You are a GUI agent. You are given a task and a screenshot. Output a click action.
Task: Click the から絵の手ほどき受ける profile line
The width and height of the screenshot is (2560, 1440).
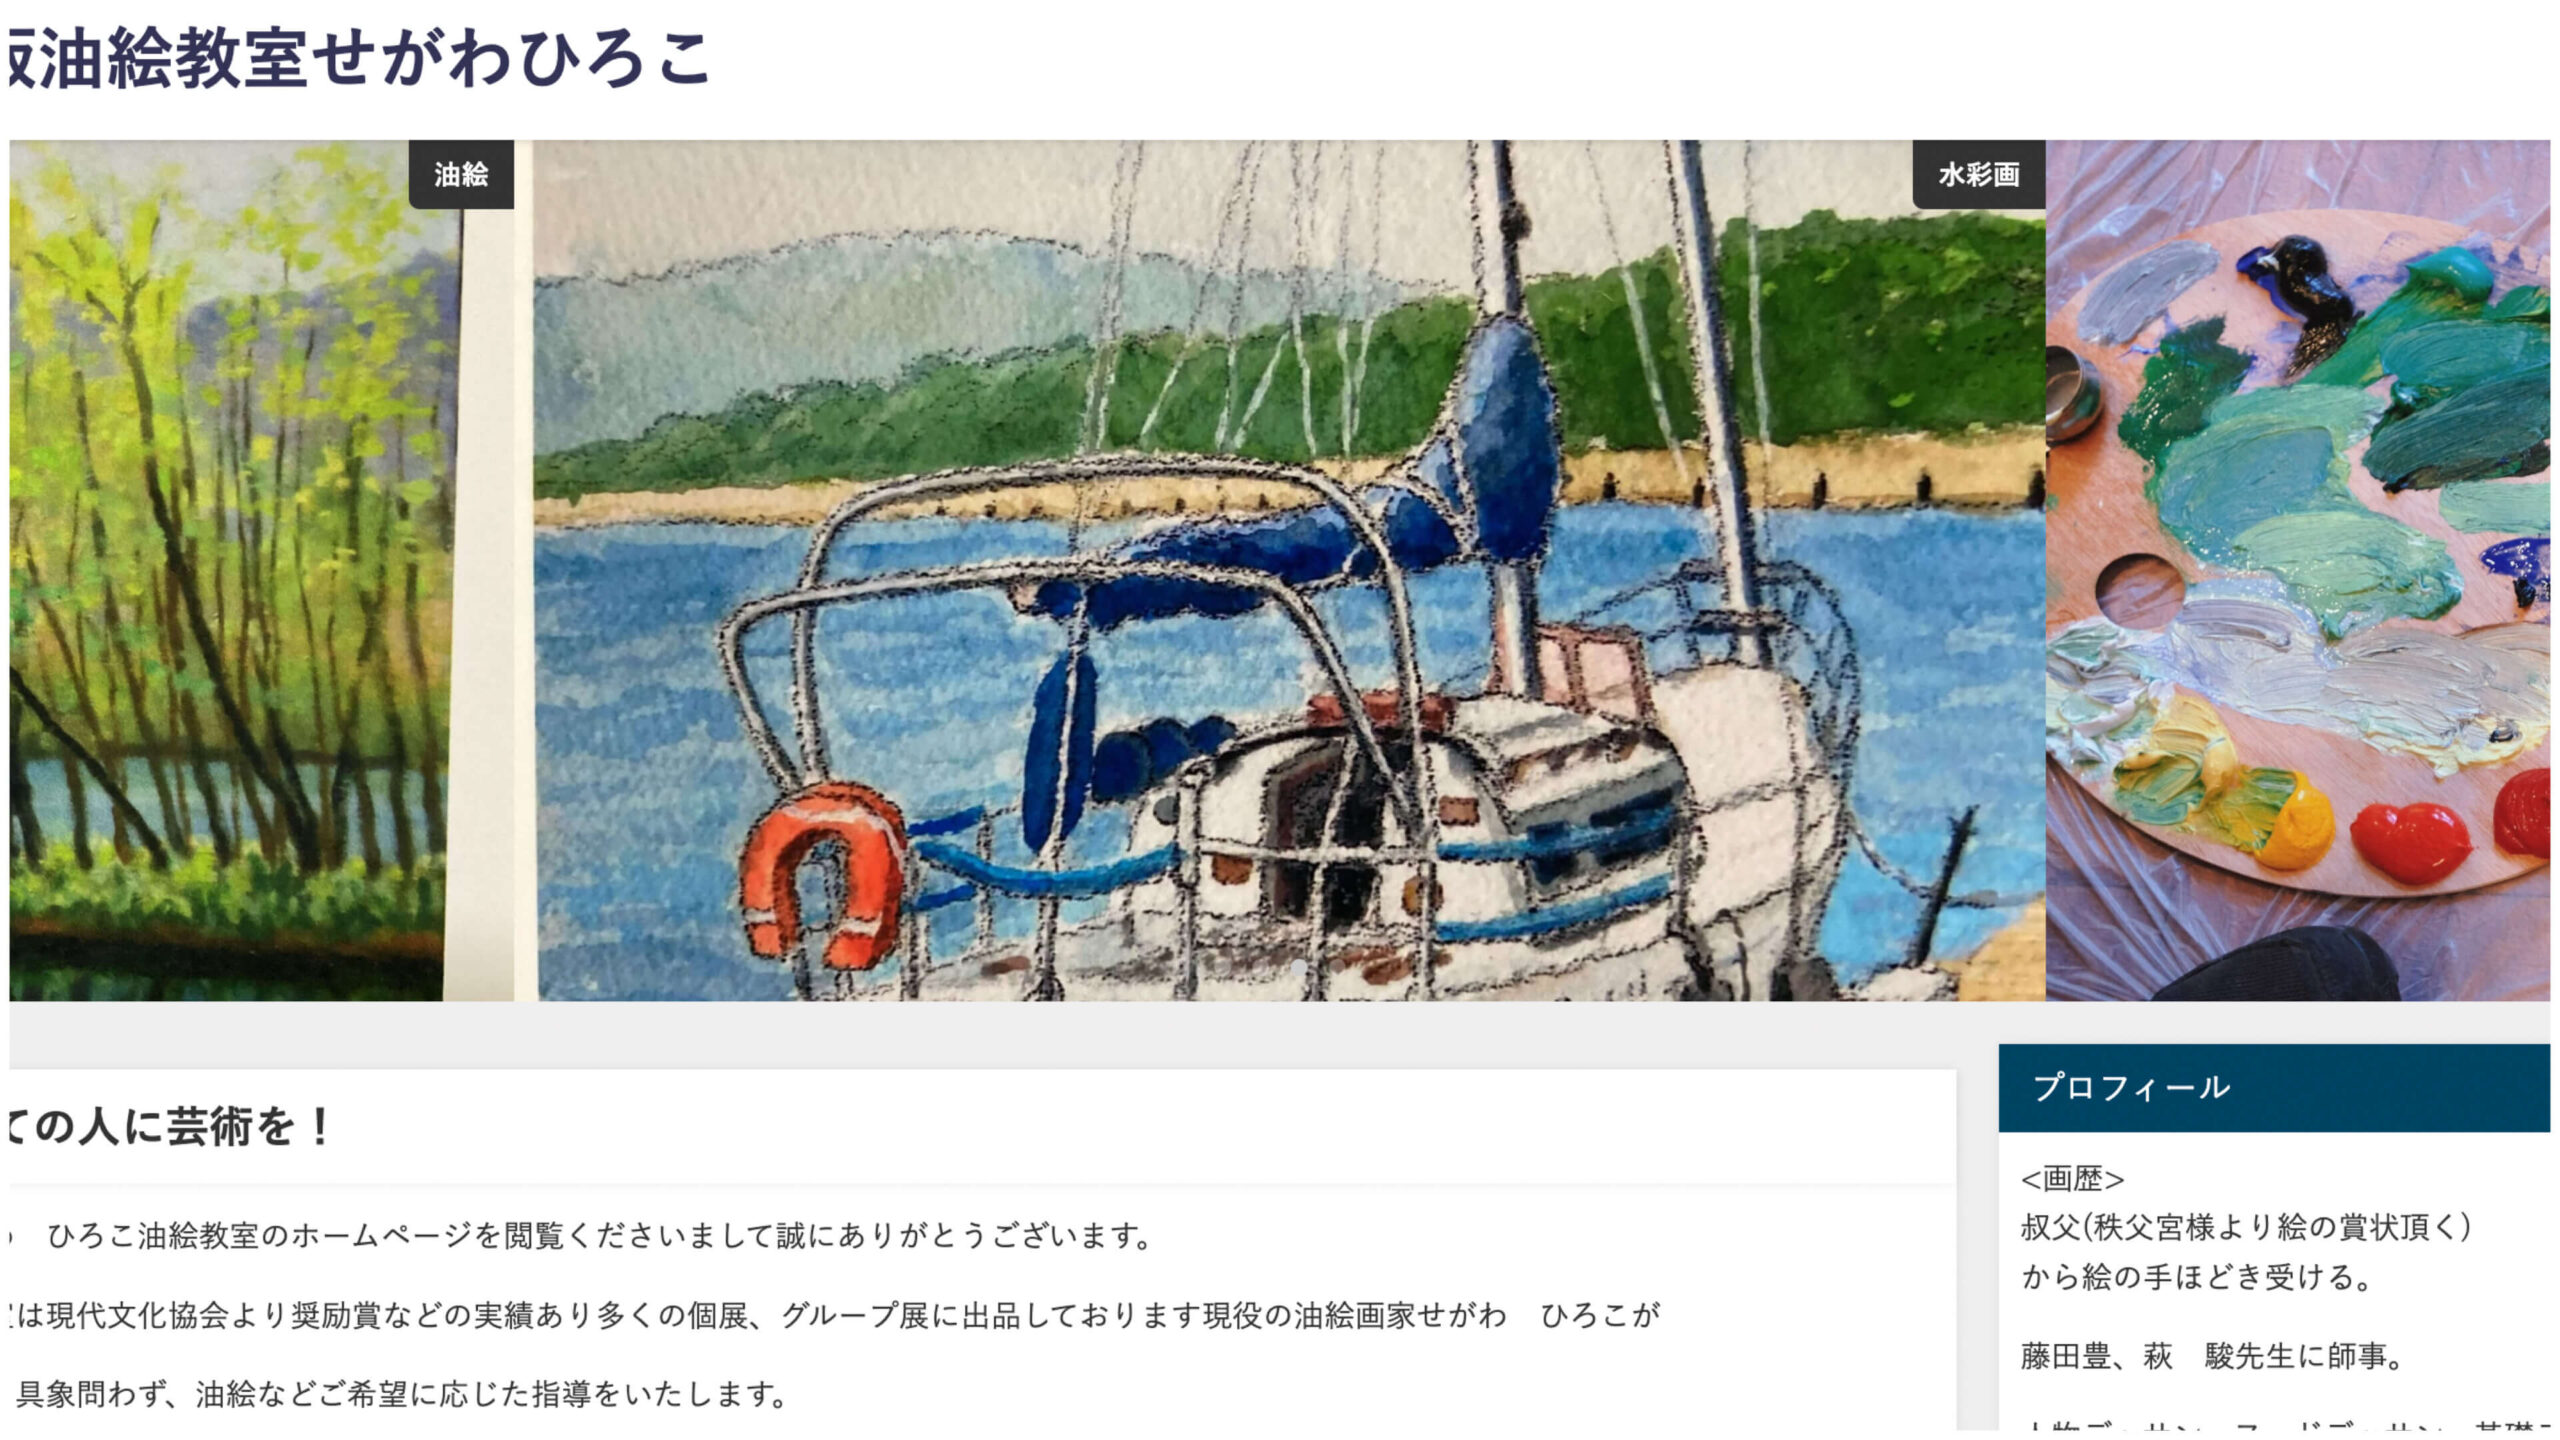(x=2195, y=1277)
